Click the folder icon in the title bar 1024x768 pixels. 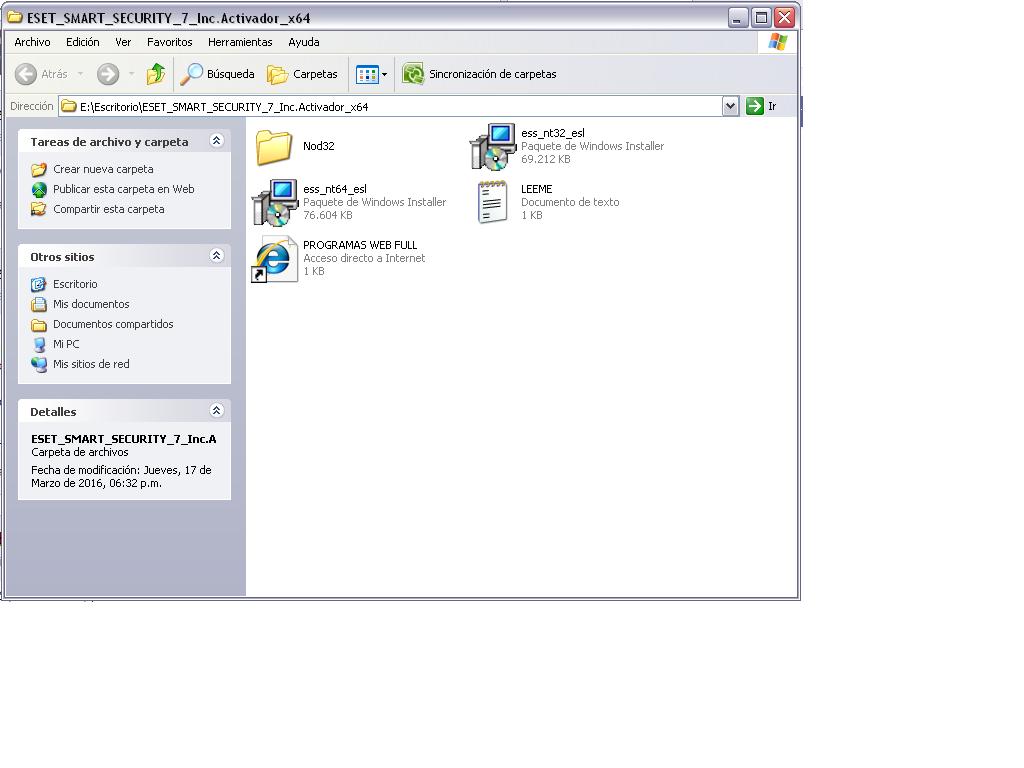(x=14, y=18)
